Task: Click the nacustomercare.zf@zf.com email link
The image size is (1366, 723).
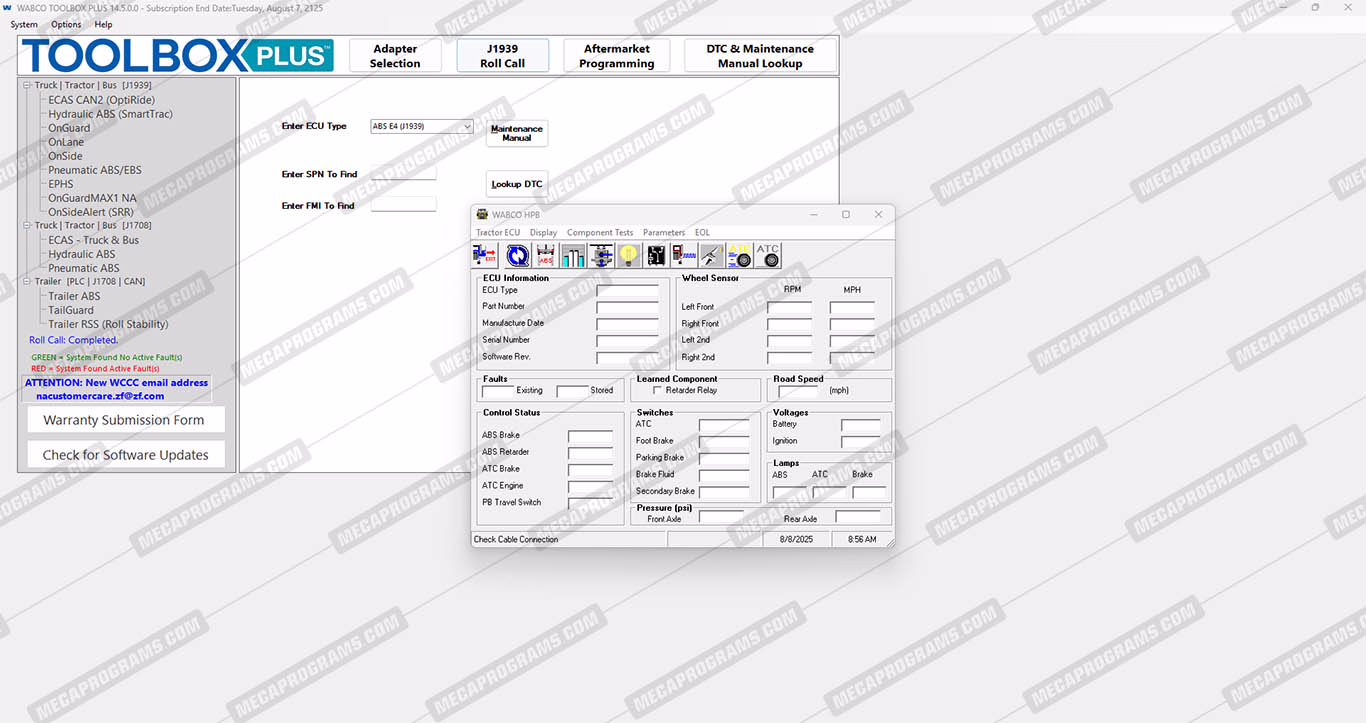Action: 100,396
